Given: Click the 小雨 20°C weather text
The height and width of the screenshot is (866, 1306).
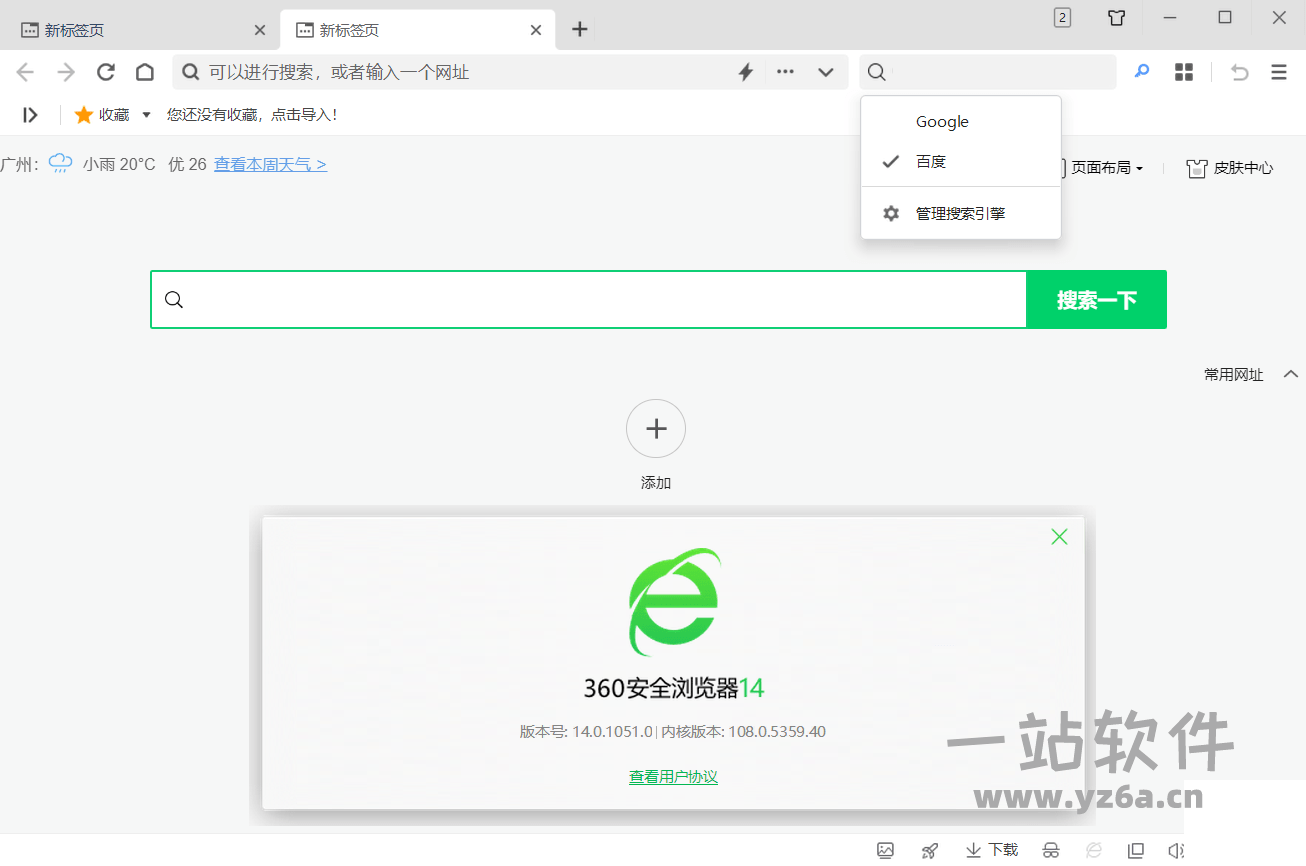Looking at the screenshot, I should point(119,164).
